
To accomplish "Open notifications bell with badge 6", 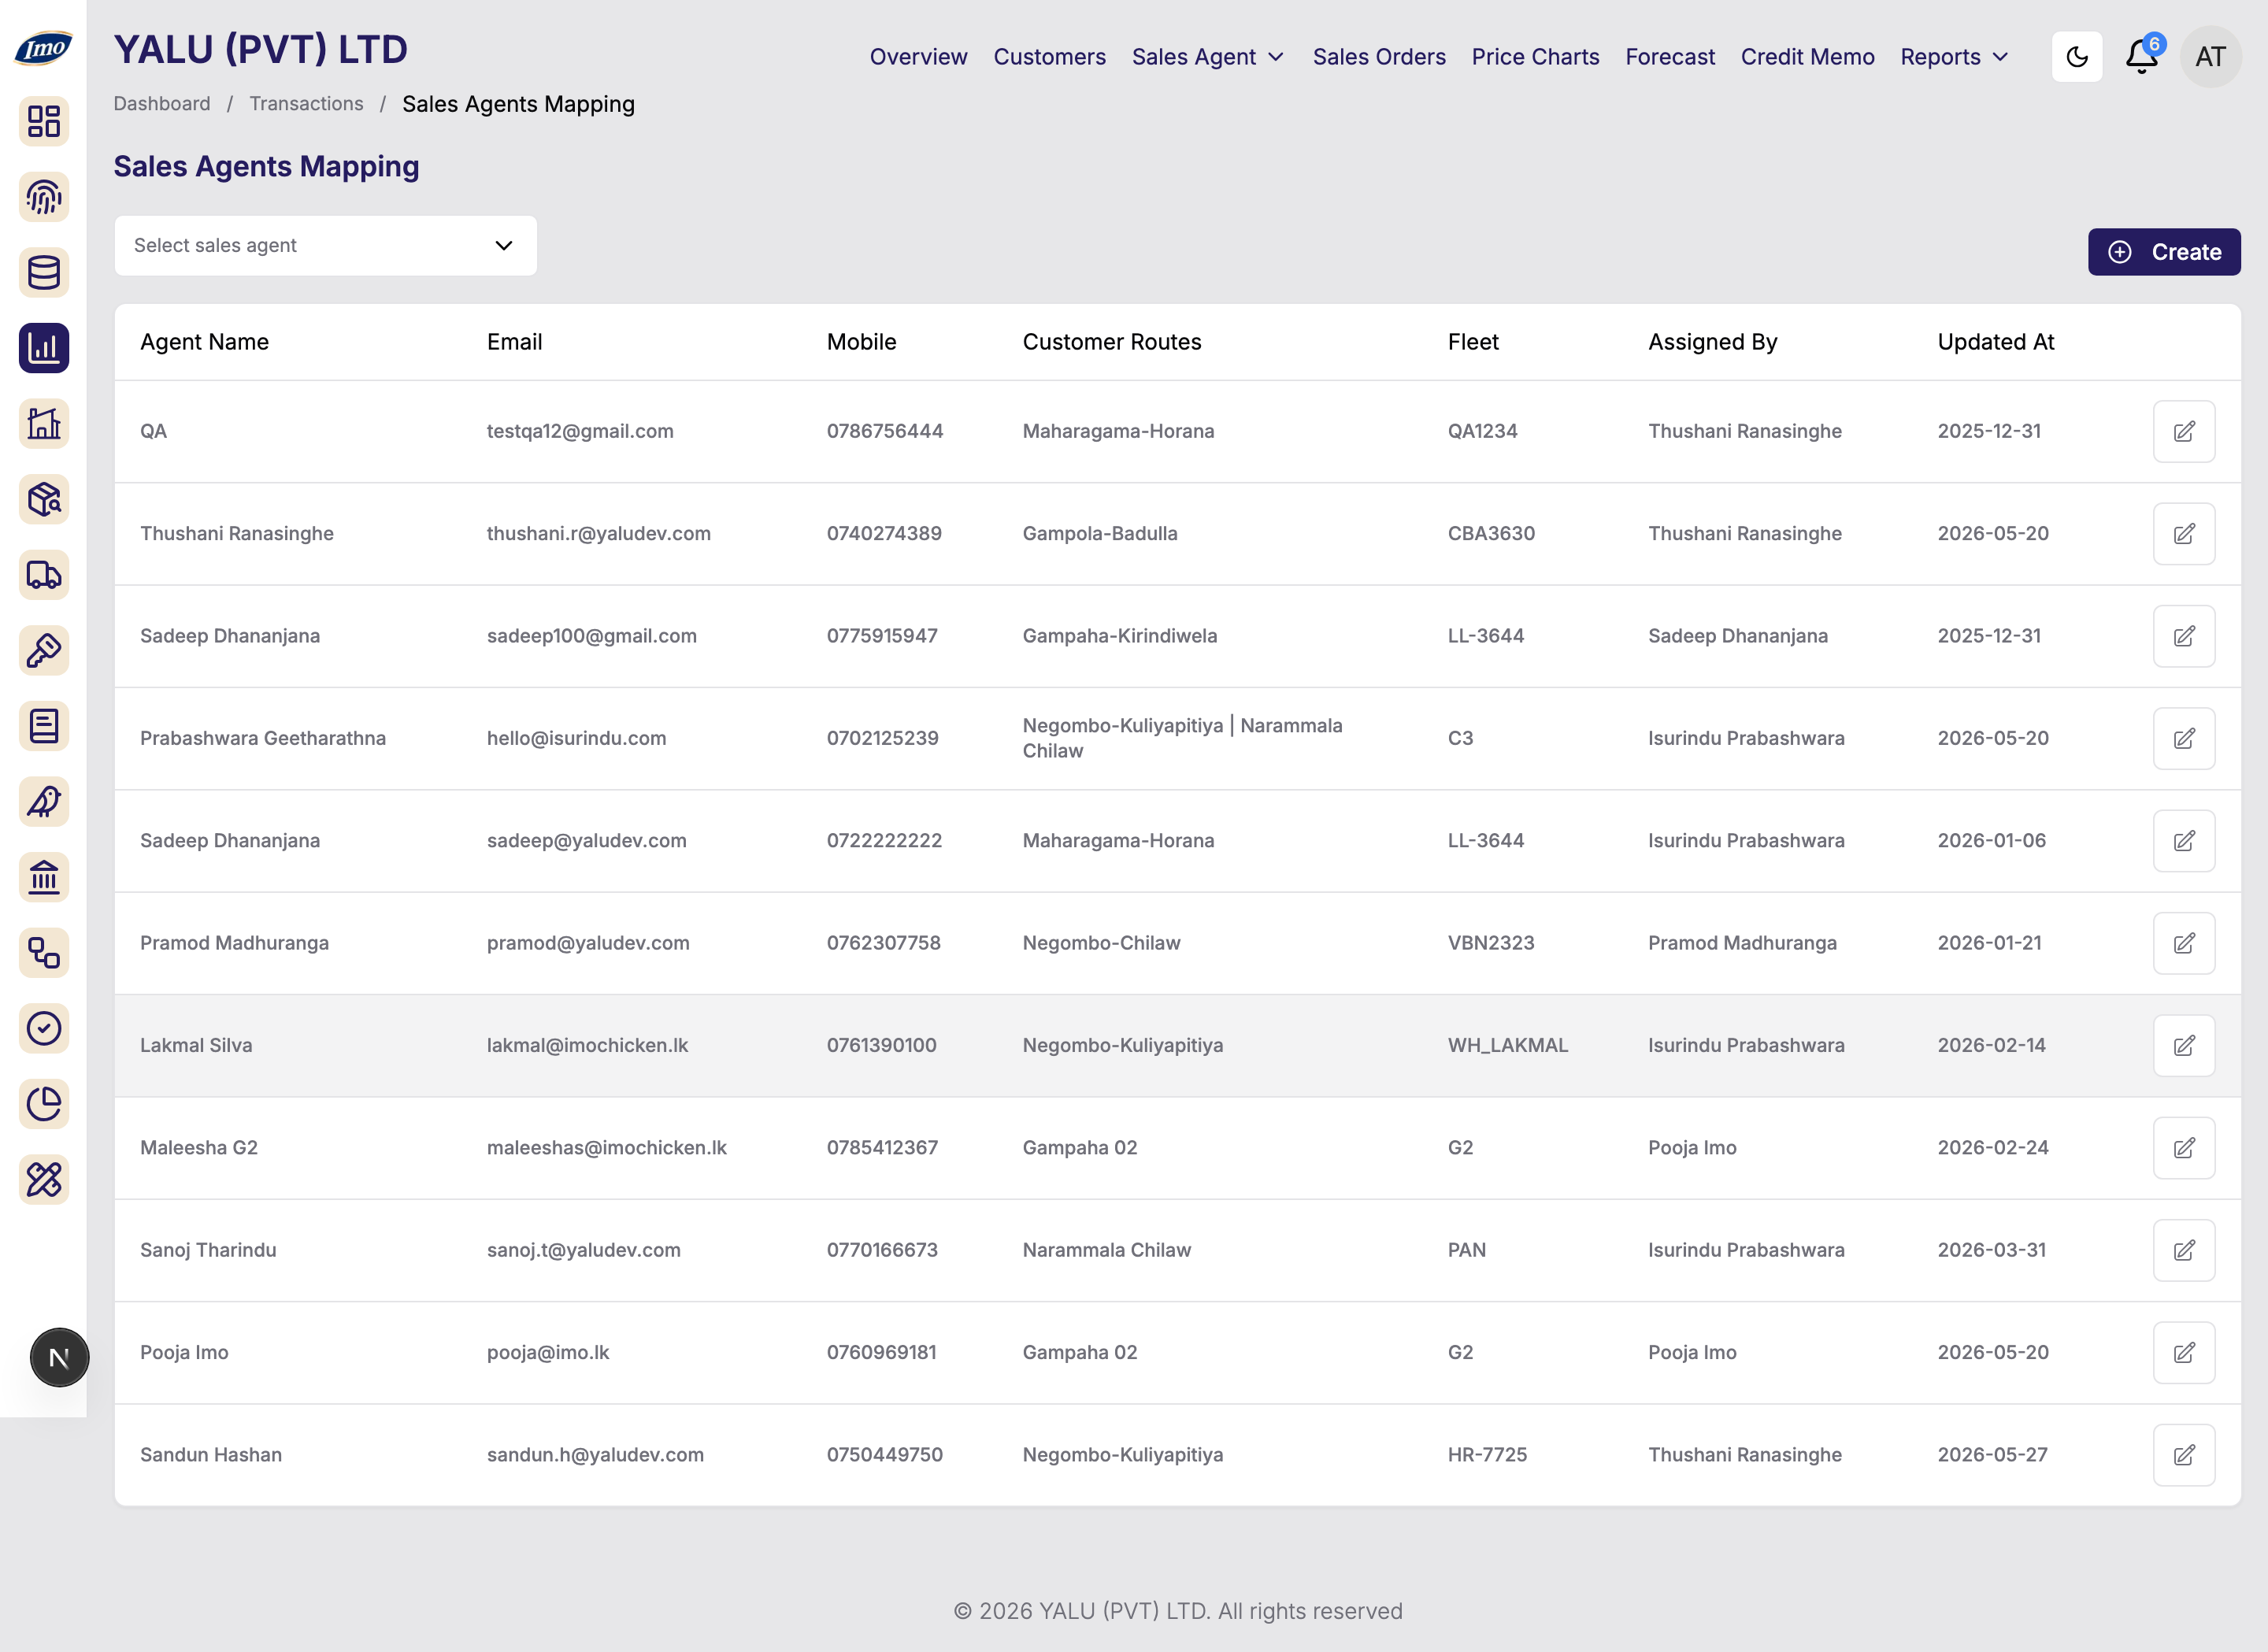I will point(2142,56).
